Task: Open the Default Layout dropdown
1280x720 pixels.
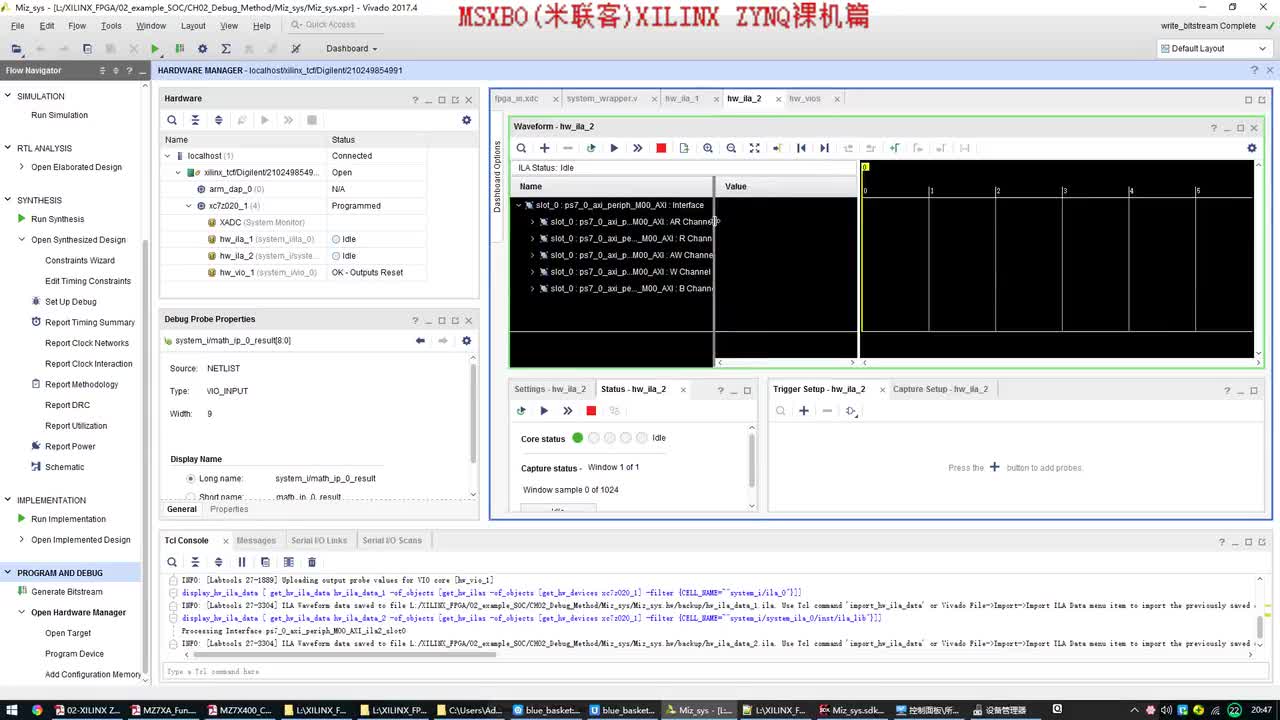Action: [1213, 48]
